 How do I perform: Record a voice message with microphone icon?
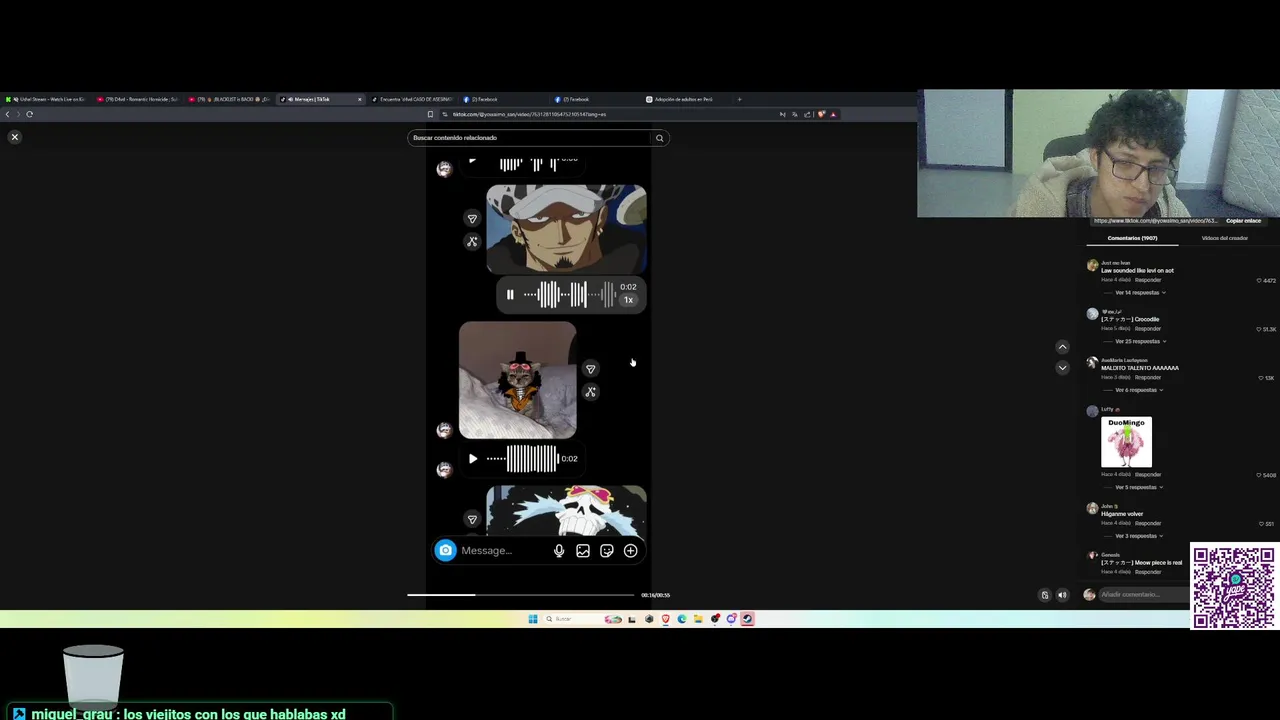tap(559, 551)
